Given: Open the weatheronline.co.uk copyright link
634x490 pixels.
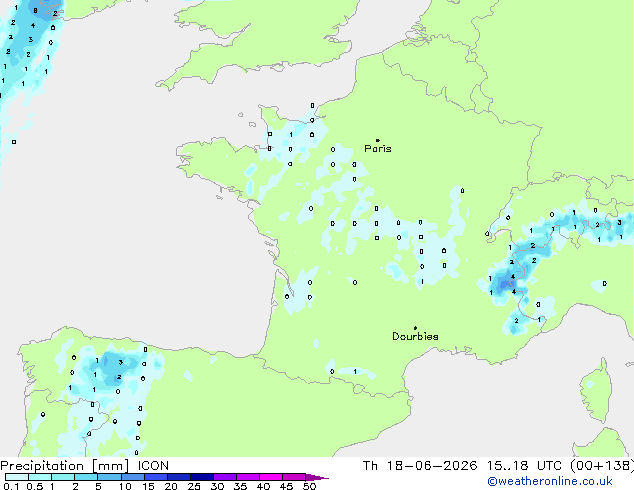Looking at the screenshot, I should [550, 481].
